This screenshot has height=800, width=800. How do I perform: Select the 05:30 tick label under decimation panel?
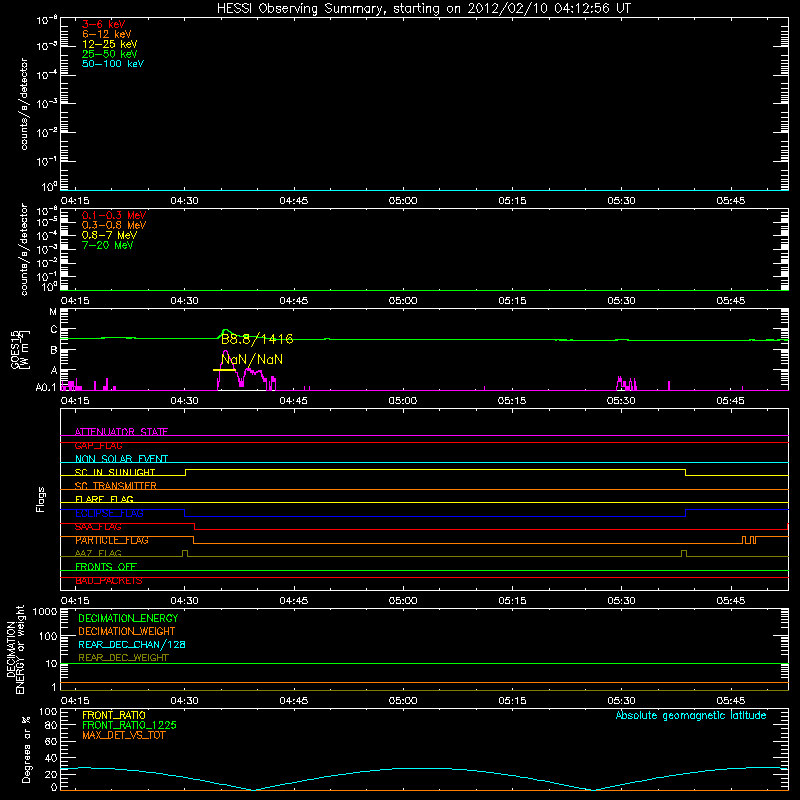click(621, 701)
